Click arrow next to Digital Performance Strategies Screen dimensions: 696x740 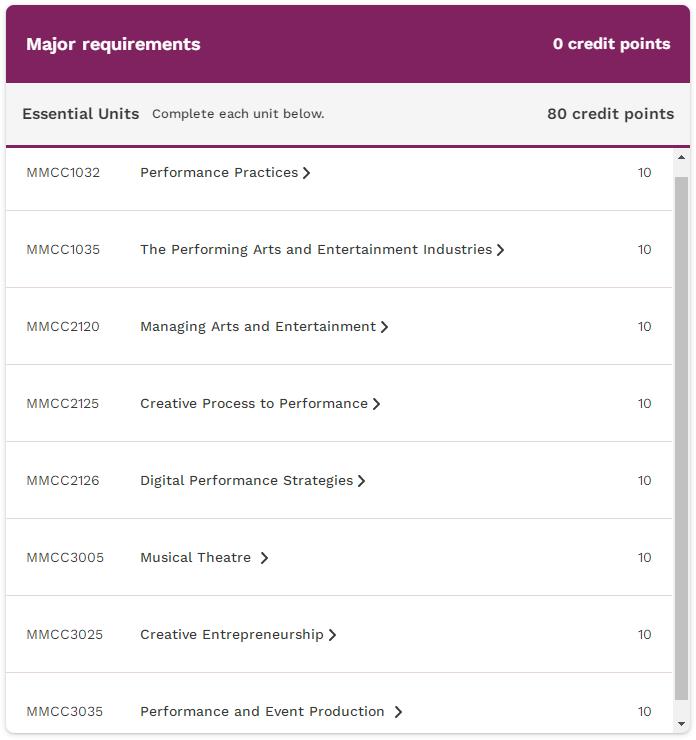(x=361, y=481)
